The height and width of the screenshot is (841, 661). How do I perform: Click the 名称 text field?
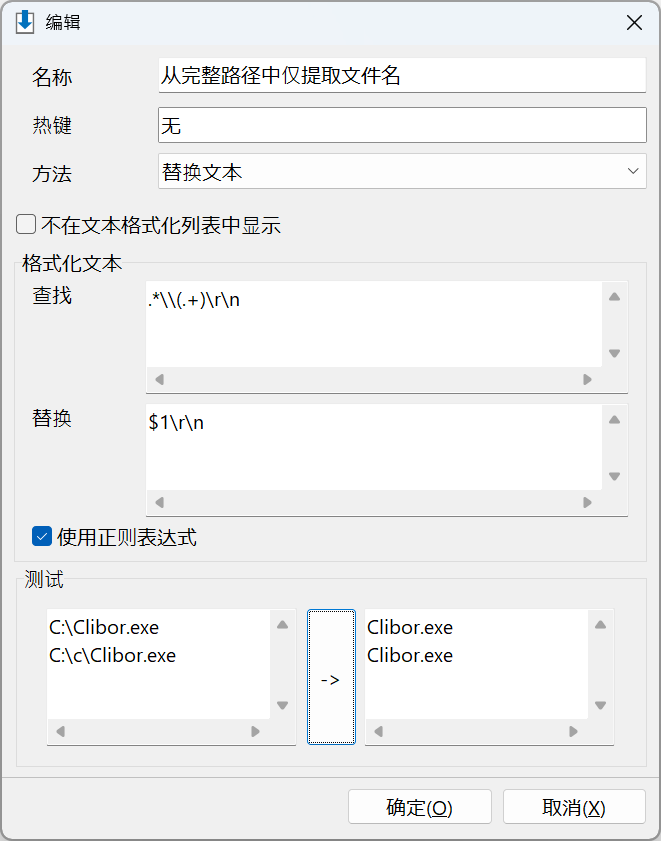pyautogui.click(x=402, y=76)
